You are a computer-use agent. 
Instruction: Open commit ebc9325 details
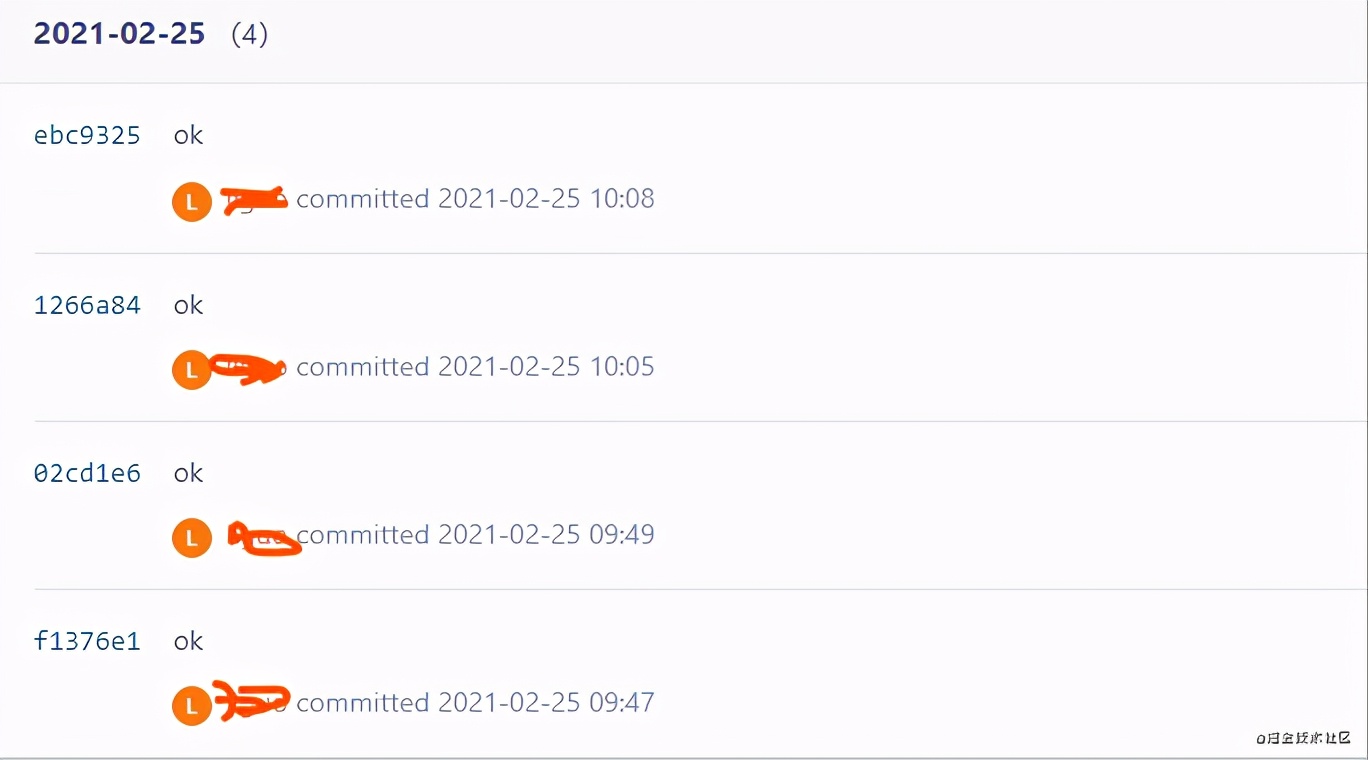(87, 135)
